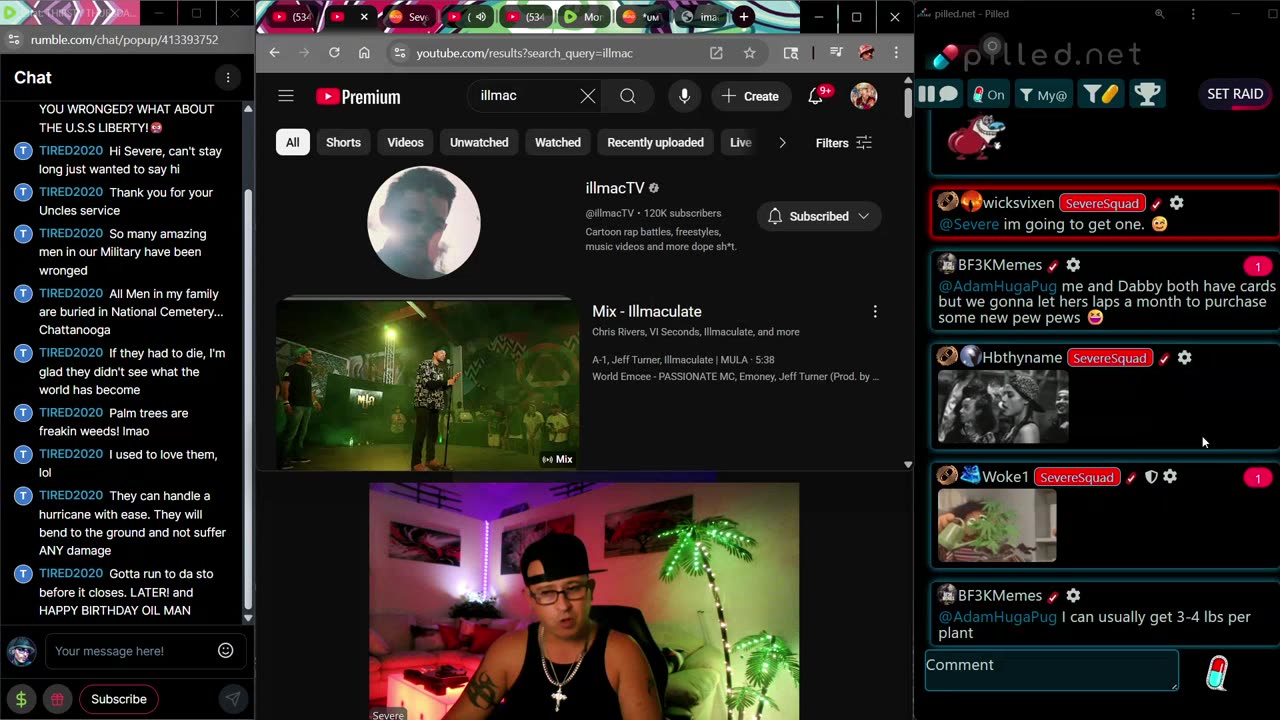Open the YouTube hamburger guide menu
Screen dimensions: 1280x720
286,96
